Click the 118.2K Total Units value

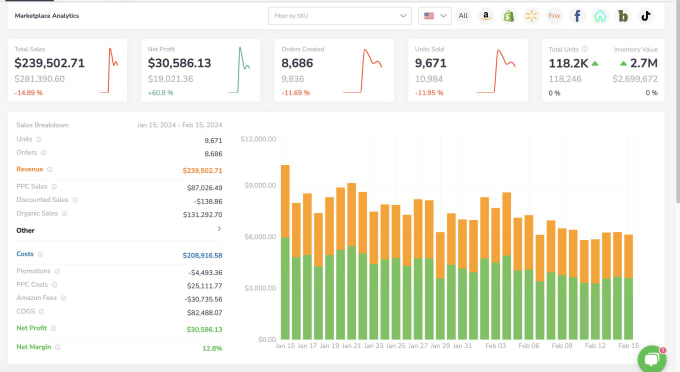pyautogui.click(x=569, y=64)
